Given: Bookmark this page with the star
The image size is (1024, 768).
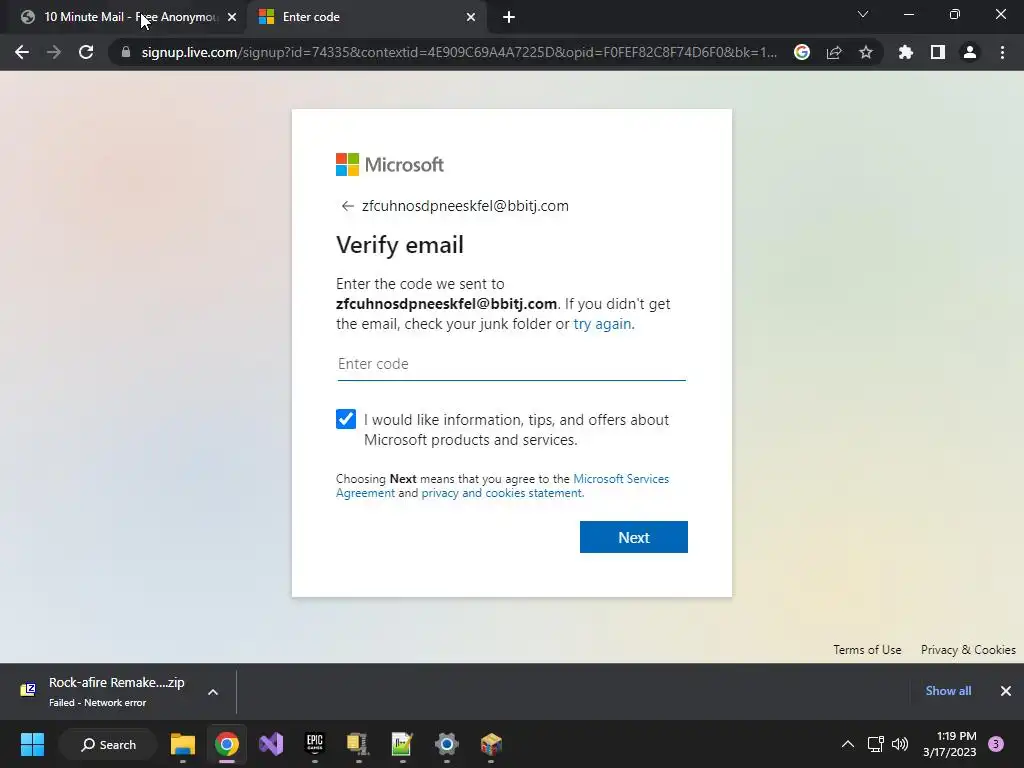Looking at the screenshot, I should 866,52.
